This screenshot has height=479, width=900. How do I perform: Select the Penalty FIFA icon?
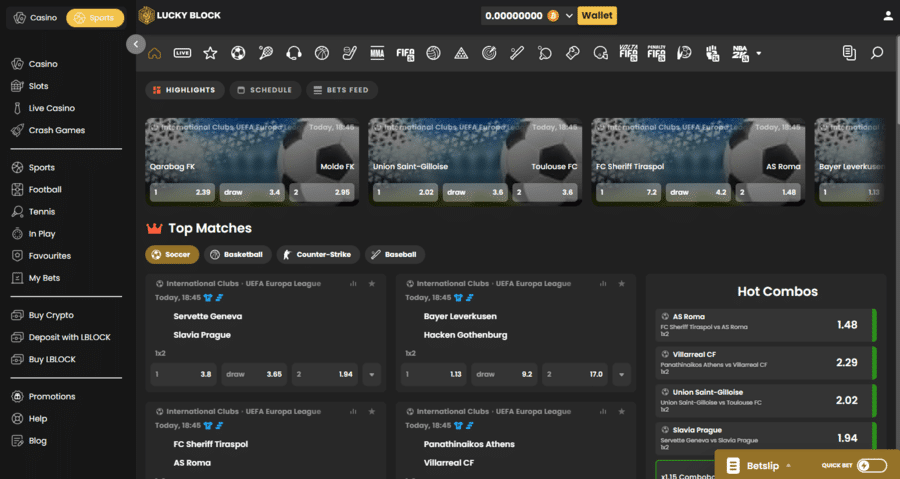pyautogui.click(x=656, y=53)
